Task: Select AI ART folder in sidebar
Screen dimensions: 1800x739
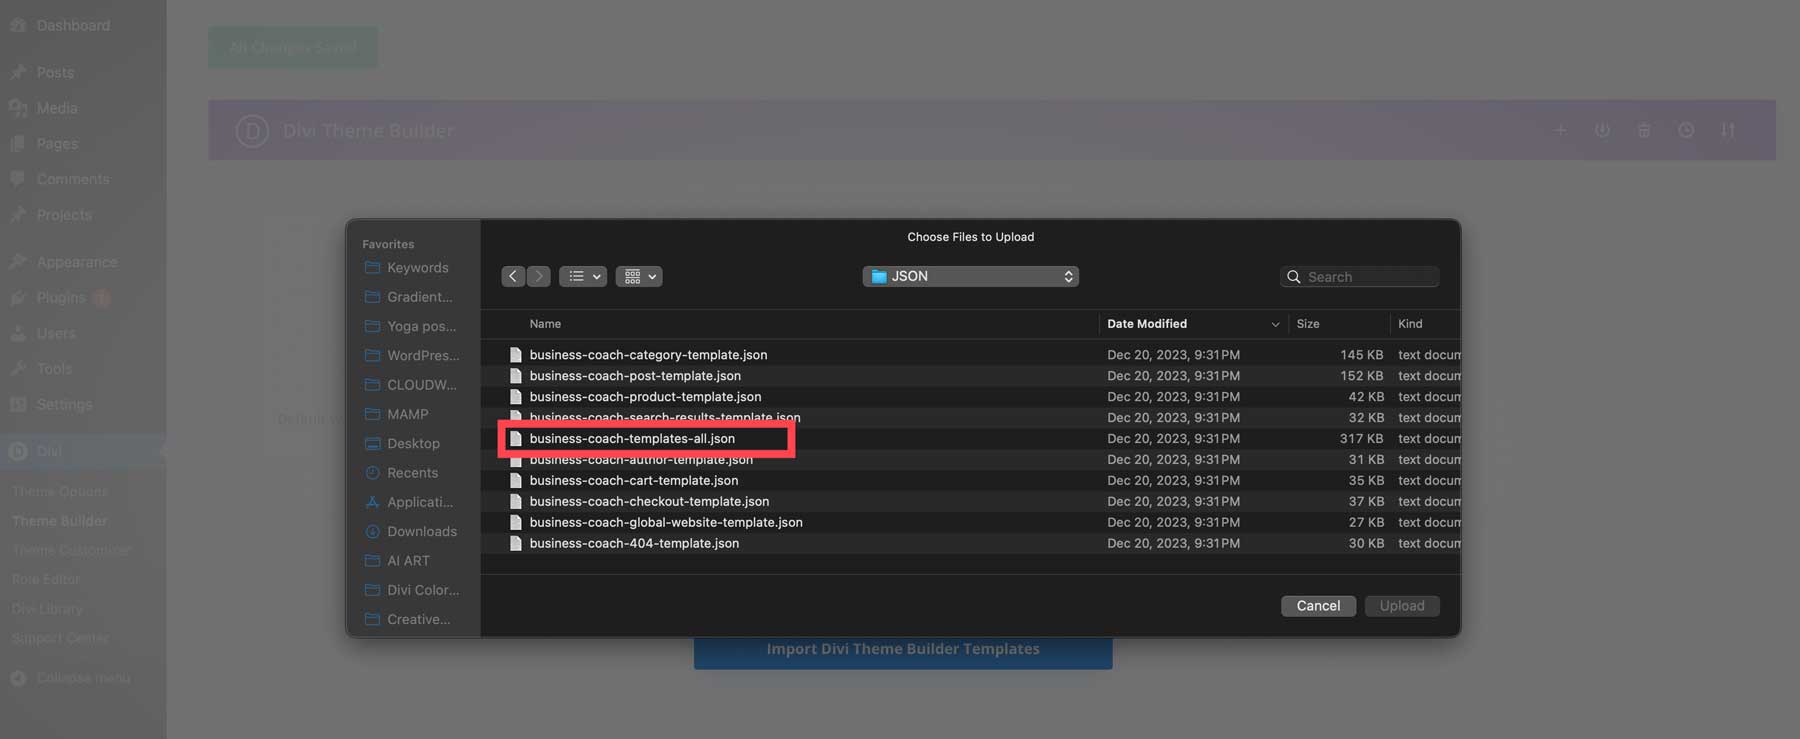Action: pos(408,561)
